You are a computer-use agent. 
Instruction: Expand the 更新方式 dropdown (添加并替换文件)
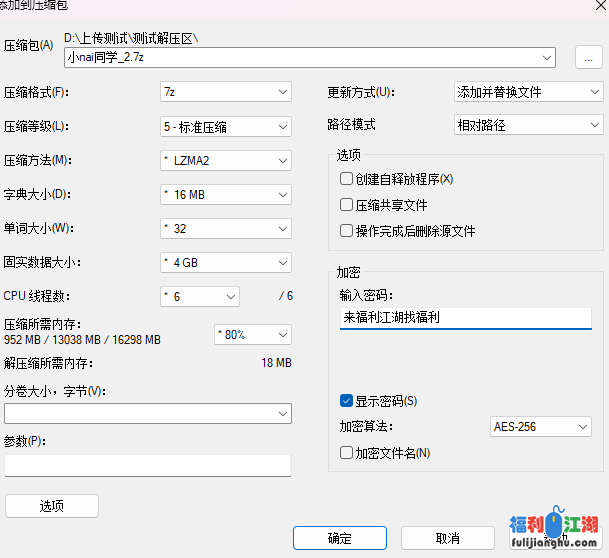(x=592, y=92)
